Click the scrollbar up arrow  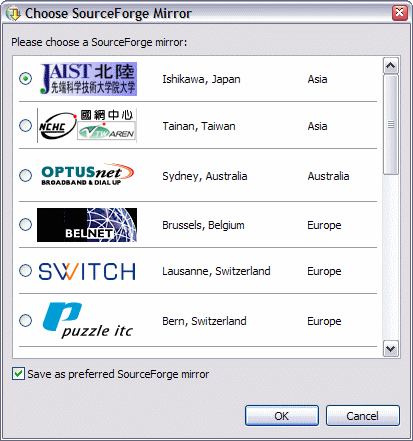pos(391,66)
